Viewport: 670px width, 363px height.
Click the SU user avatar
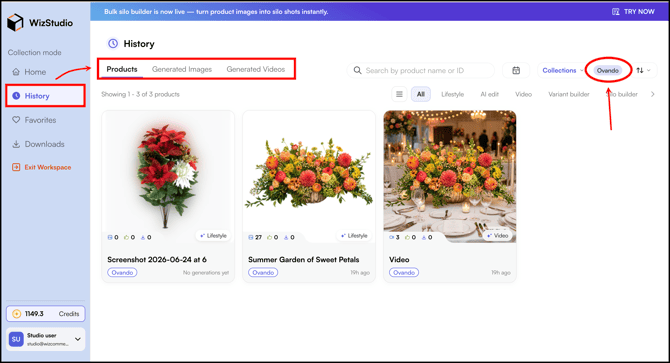[16, 339]
